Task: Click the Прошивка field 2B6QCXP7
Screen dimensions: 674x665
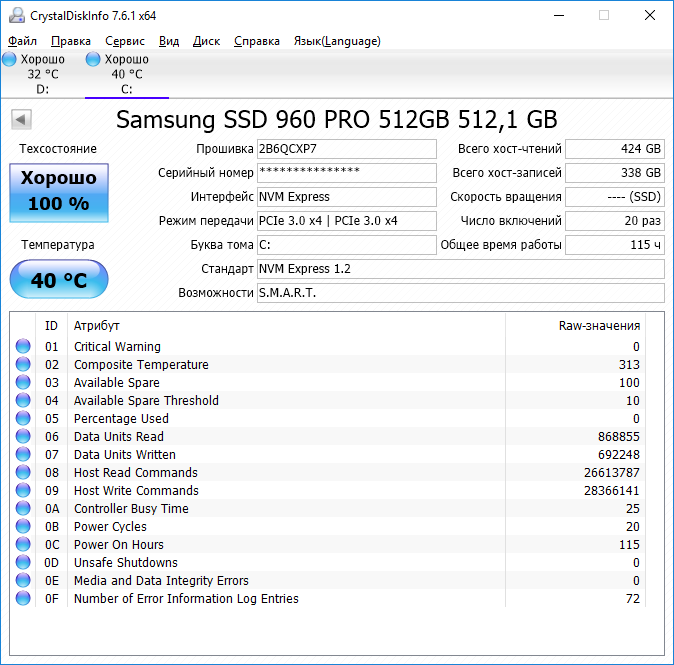Action: [347, 149]
